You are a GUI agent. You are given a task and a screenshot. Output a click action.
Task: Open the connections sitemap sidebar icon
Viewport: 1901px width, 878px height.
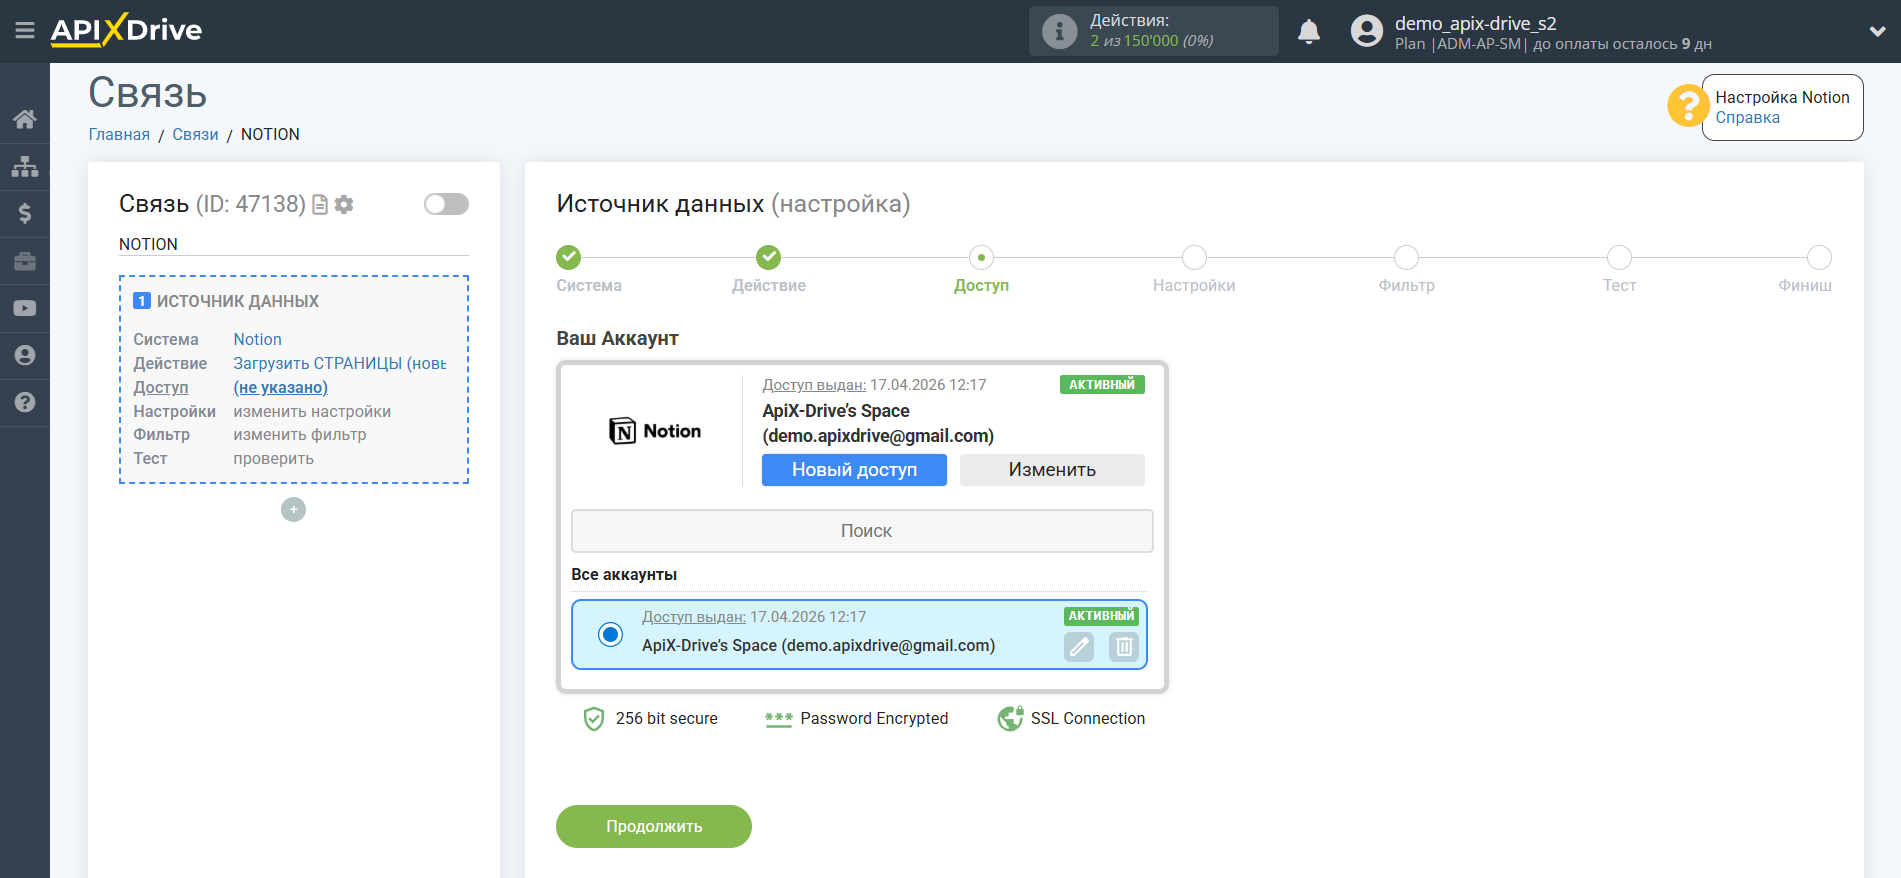(25, 166)
